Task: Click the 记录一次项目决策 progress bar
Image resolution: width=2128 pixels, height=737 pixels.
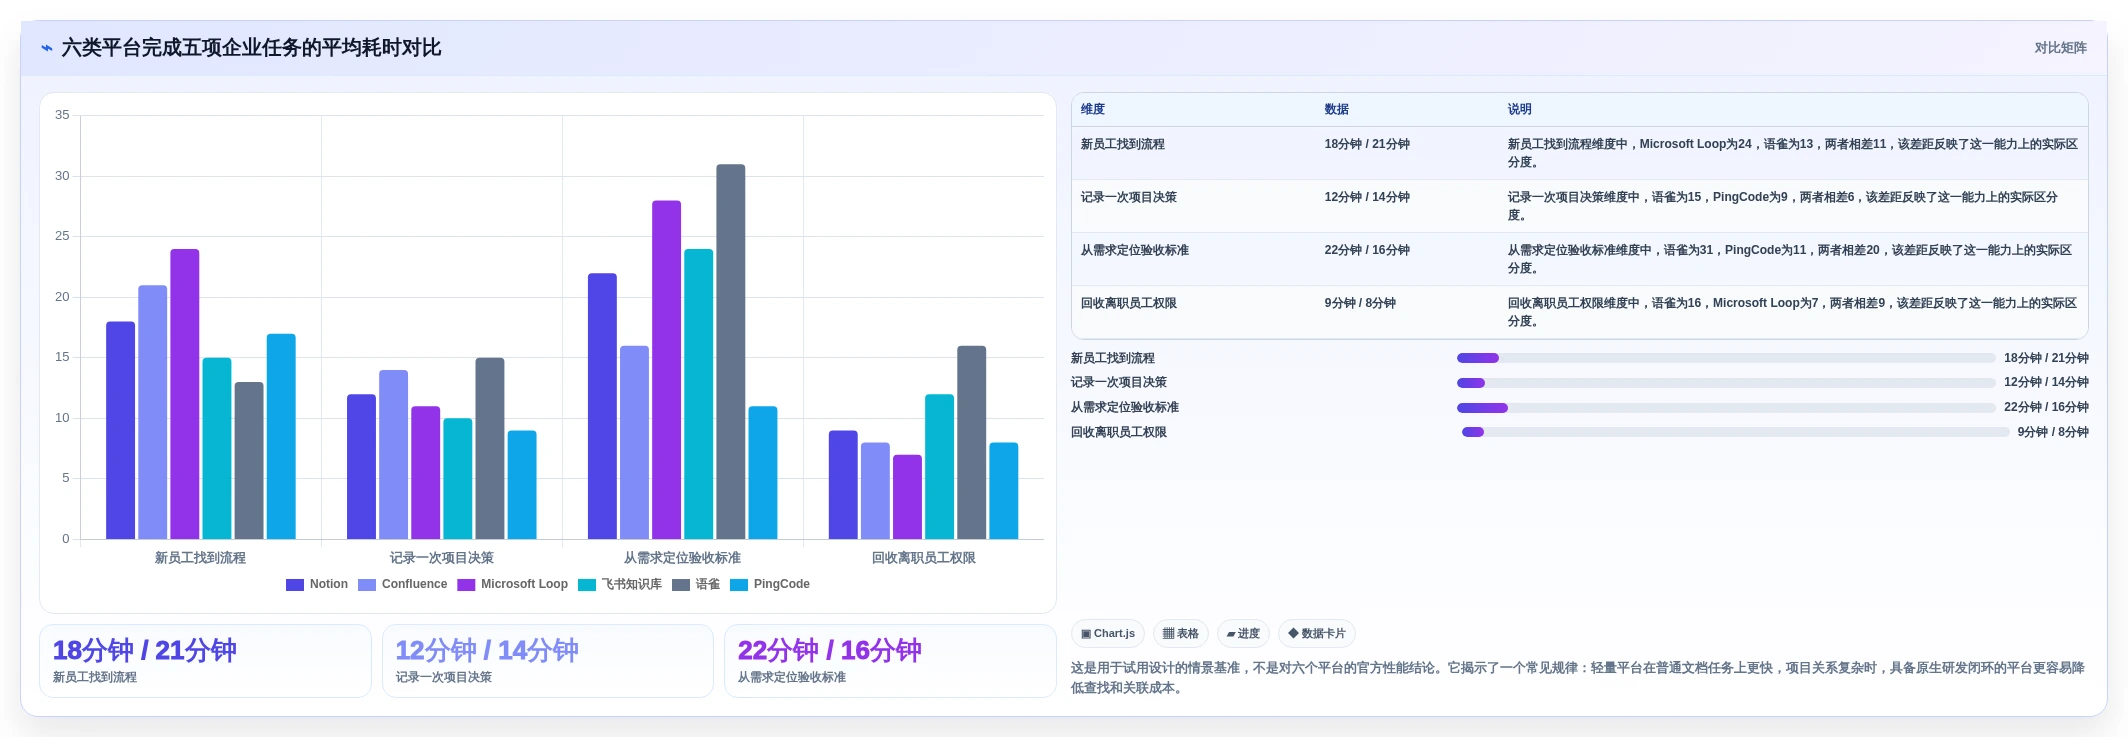Action: click(1726, 383)
